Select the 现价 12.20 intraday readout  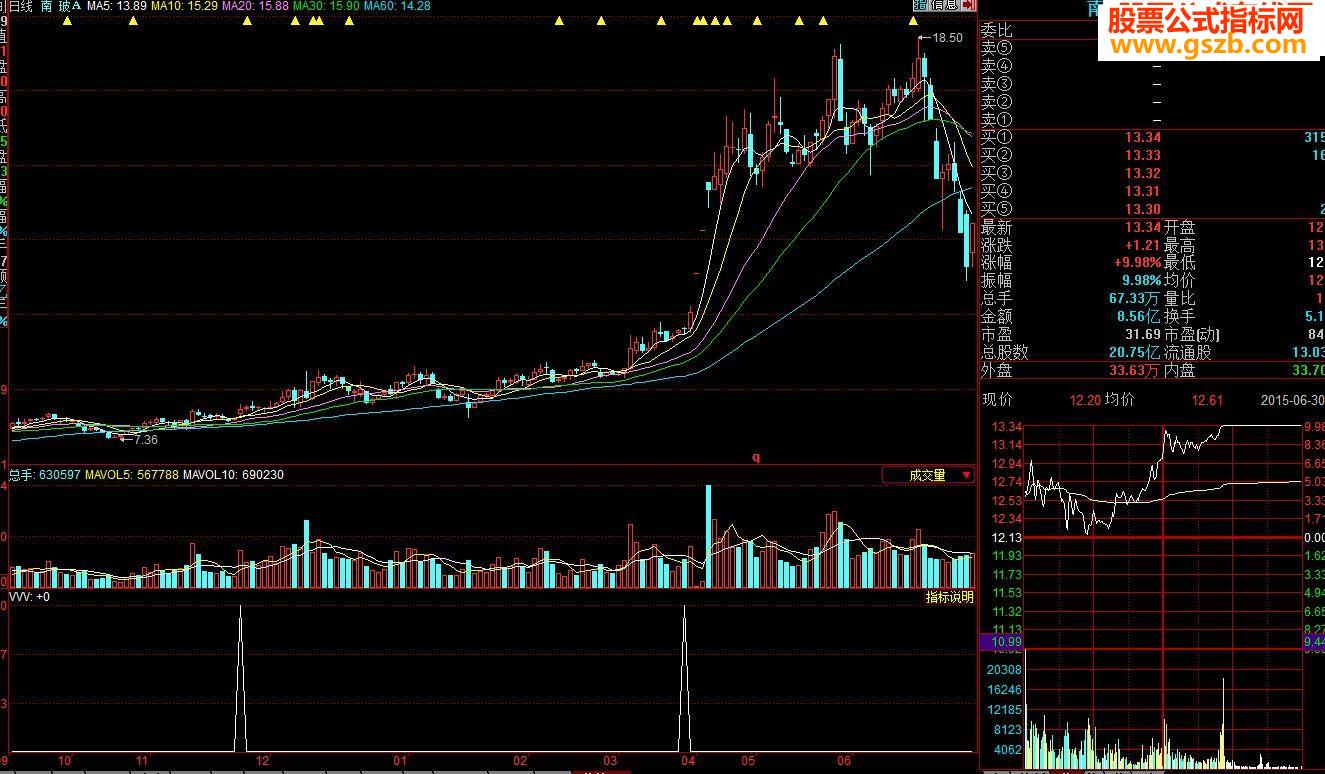click(x=1041, y=400)
